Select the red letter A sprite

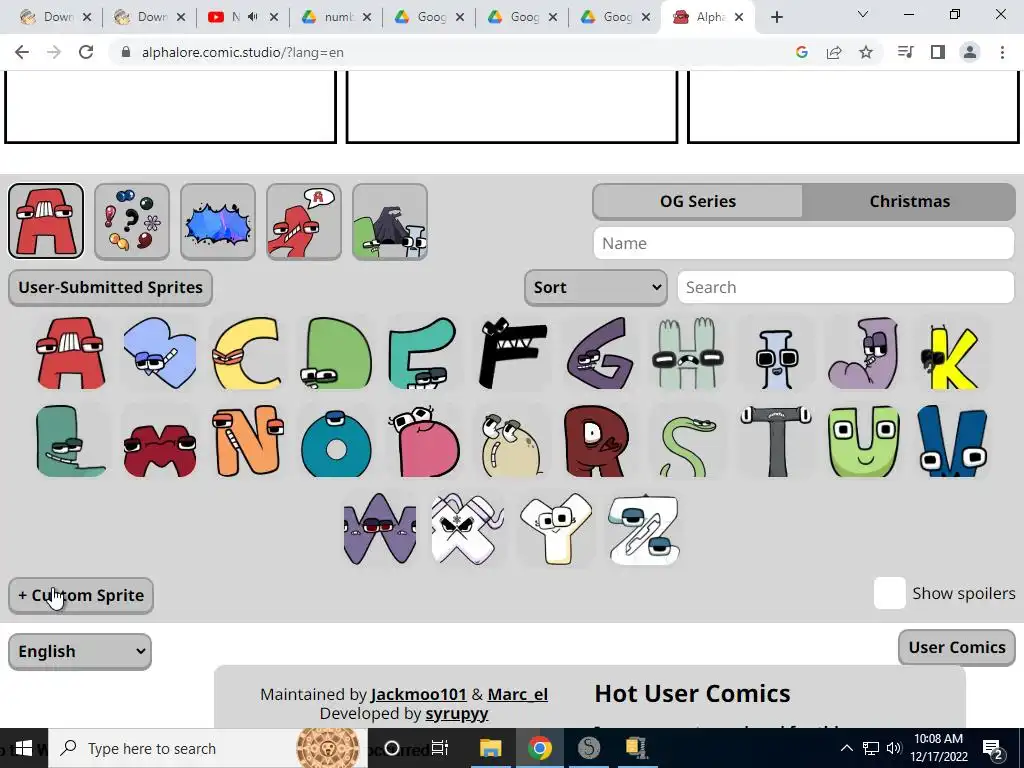[71, 353]
